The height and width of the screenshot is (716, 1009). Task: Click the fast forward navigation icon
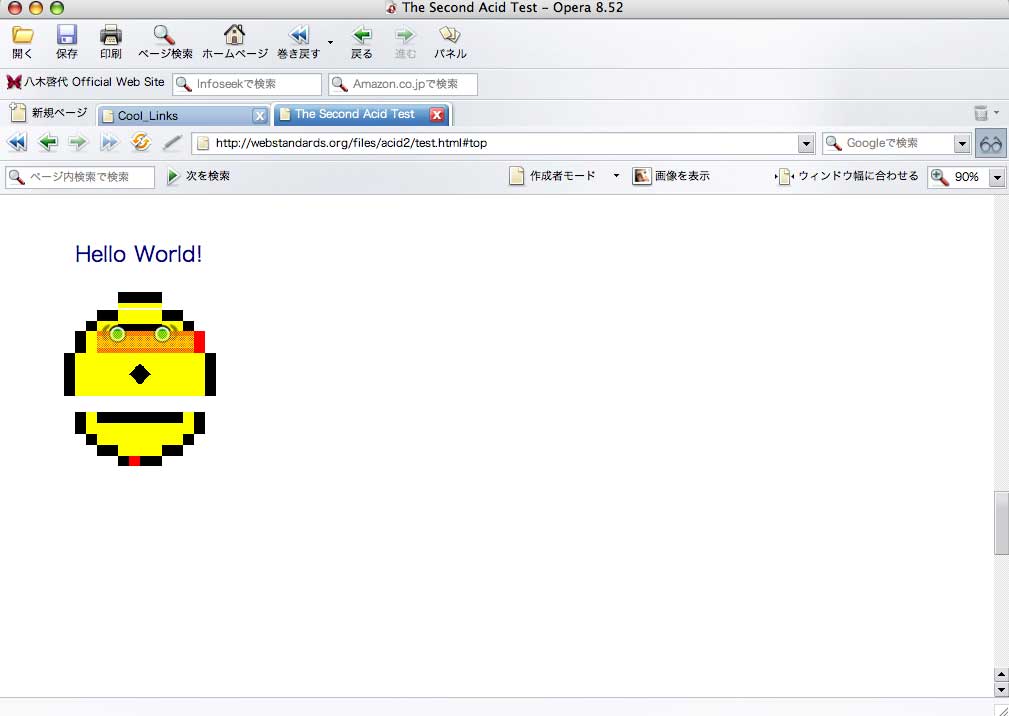(x=109, y=143)
